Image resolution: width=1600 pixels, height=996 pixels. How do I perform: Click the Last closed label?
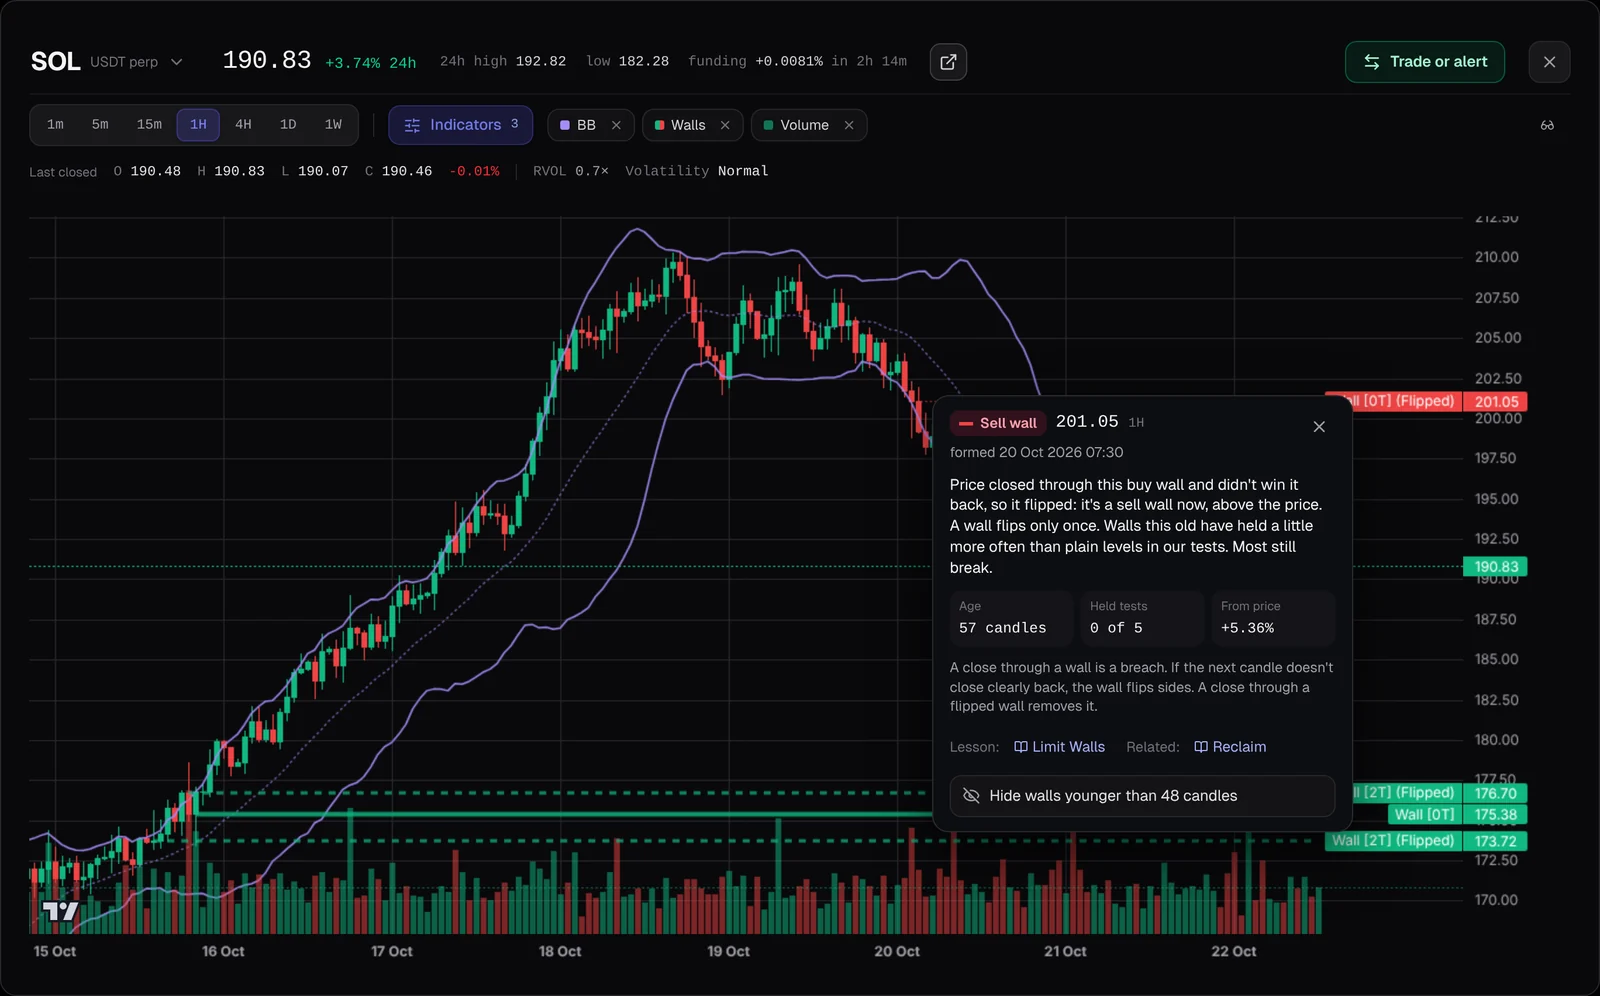63,172
